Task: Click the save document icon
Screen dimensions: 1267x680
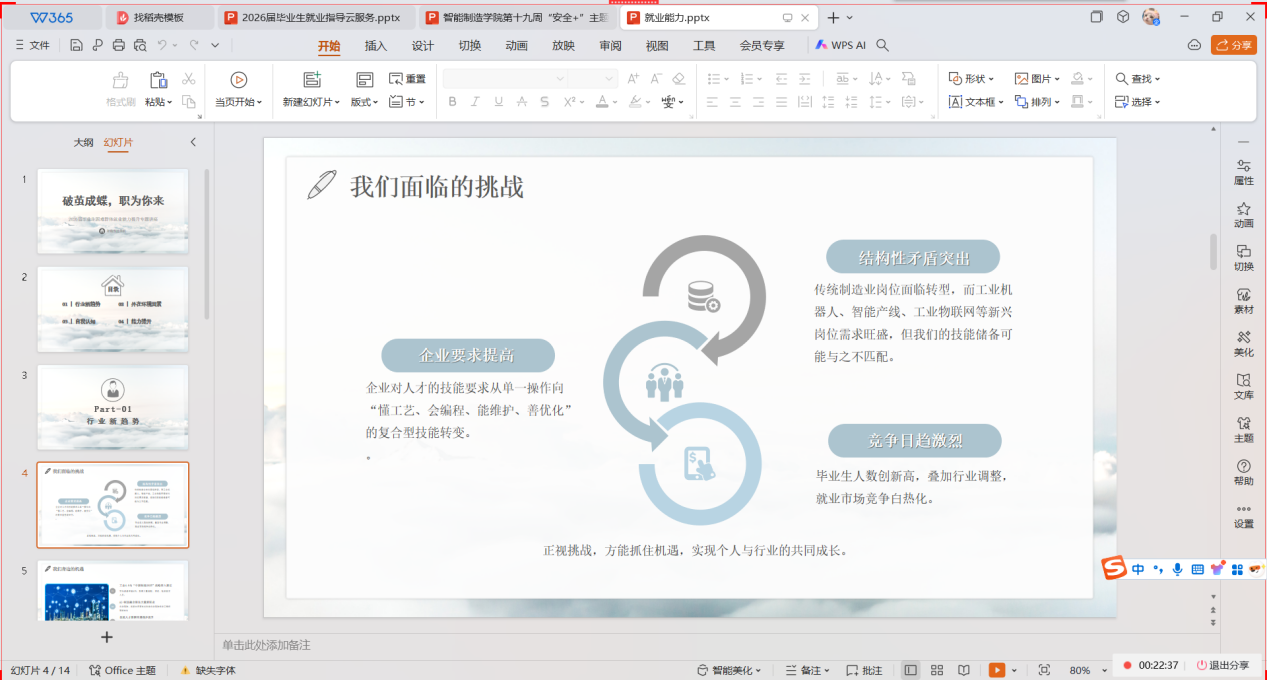Action: point(77,45)
